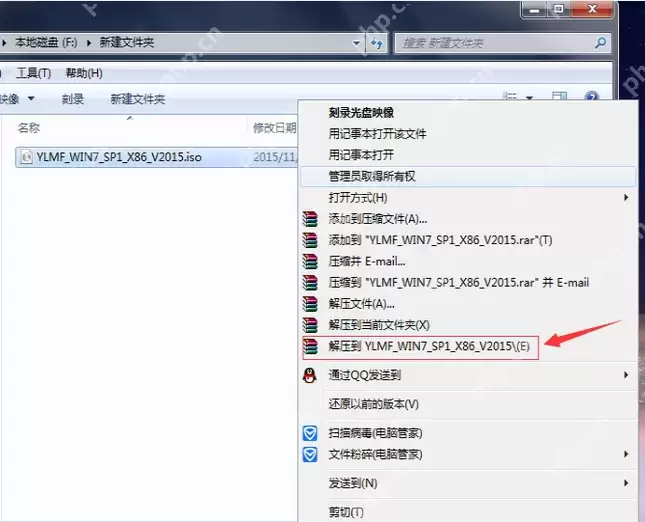Click WinRAR icon beside 解压文件(A)...
Image resolution: width=645 pixels, height=522 pixels.
click(310, 304)
